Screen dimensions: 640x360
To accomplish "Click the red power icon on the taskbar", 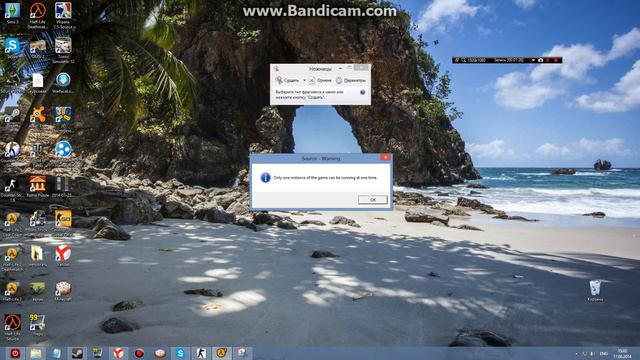I will (15, 353).
